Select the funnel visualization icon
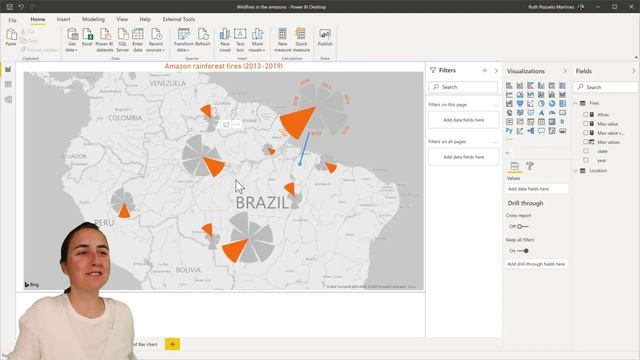Screen dimensions: 640x360 point(520,103)
